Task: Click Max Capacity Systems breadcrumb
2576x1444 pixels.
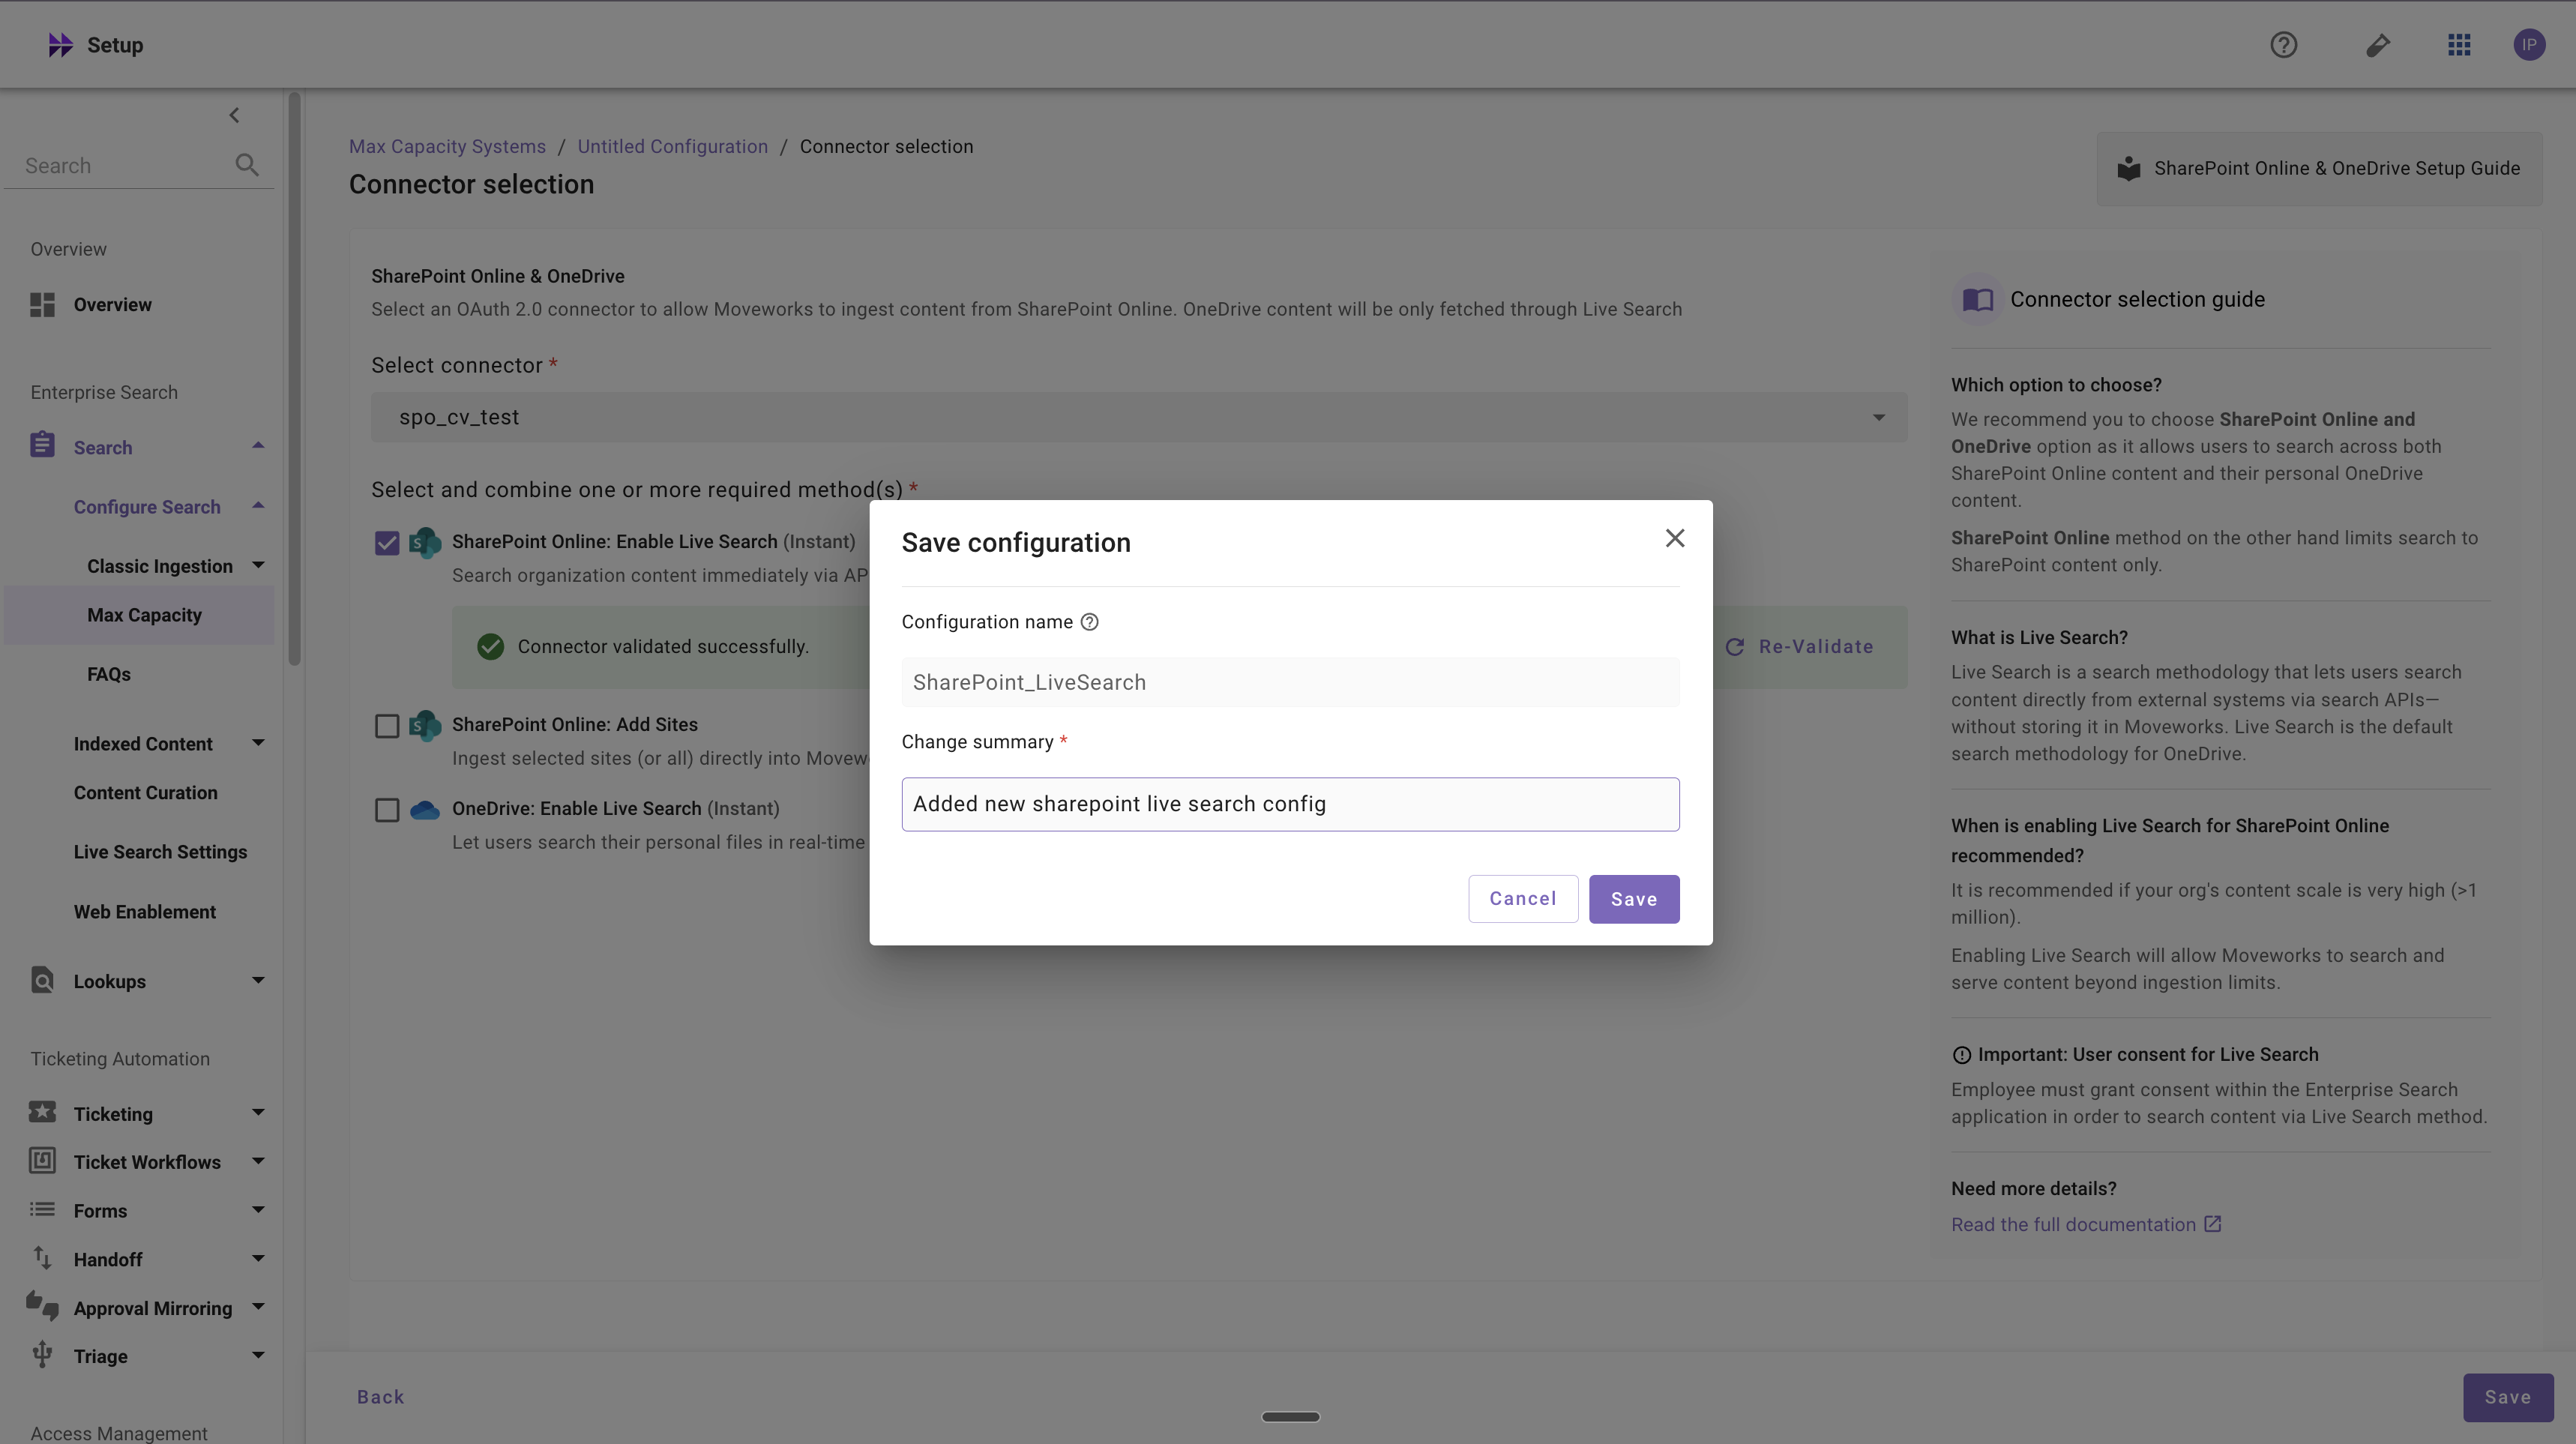Action: click(x=447, y=146)
